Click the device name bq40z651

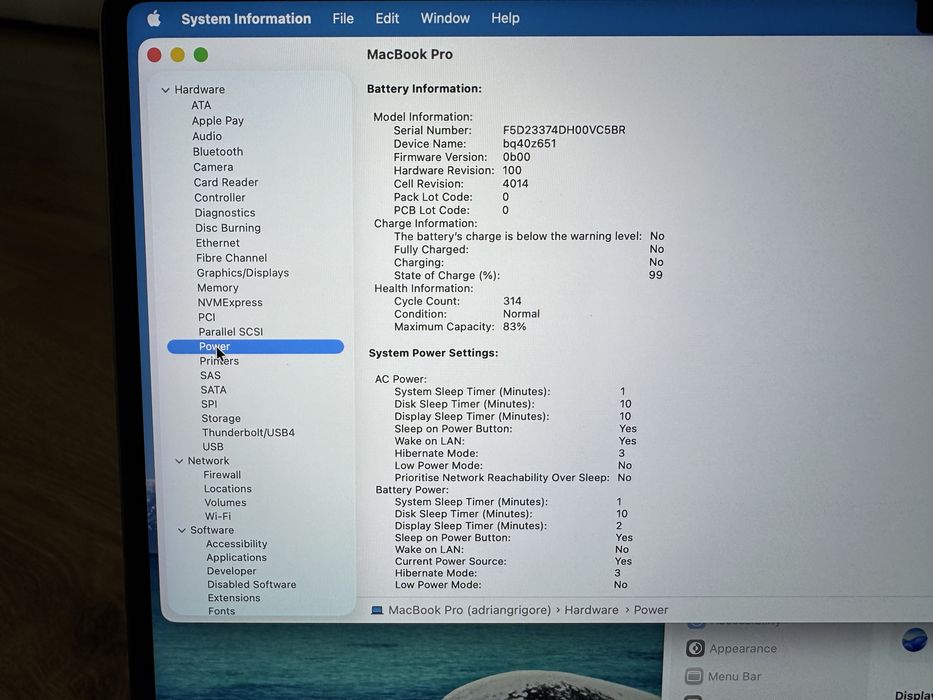click(x=529, y=143)
